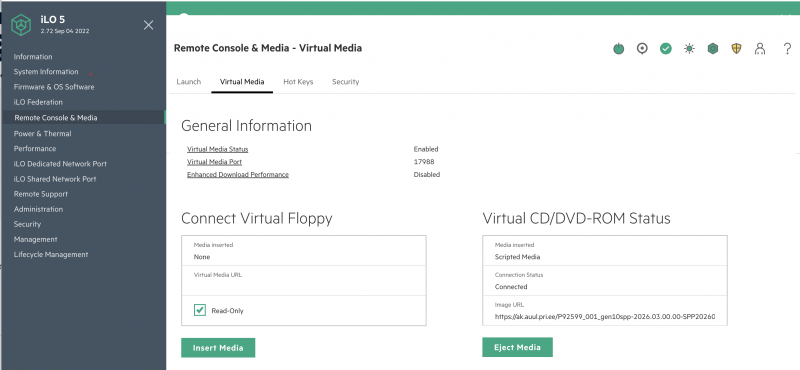
Task: Click the 'Enabled' status value
Action: [x=426, y=150]
